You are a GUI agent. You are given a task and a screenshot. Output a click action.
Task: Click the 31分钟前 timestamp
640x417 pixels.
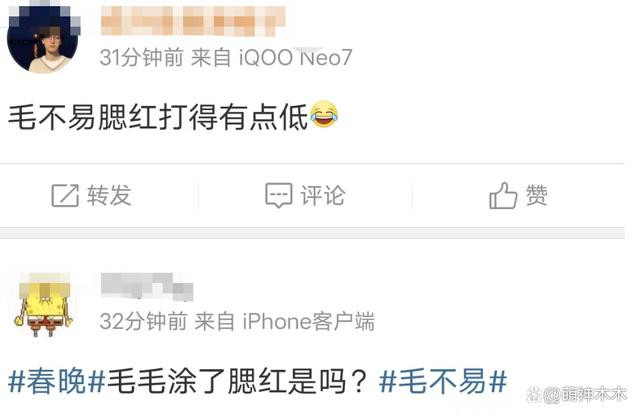click(x=141, y=58)
